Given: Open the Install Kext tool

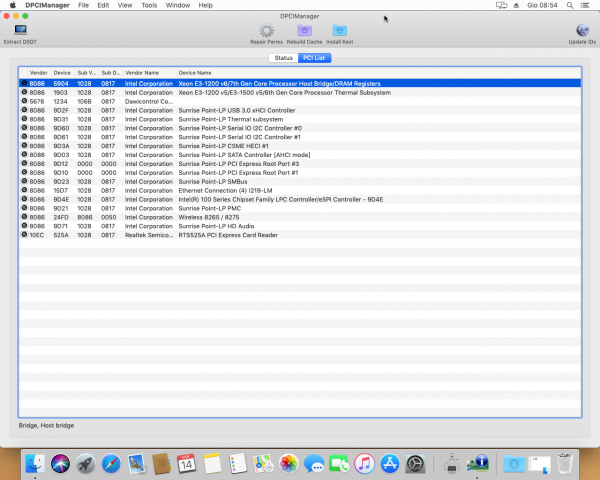Looking at the screenshot, I should [x=339, y=32].
